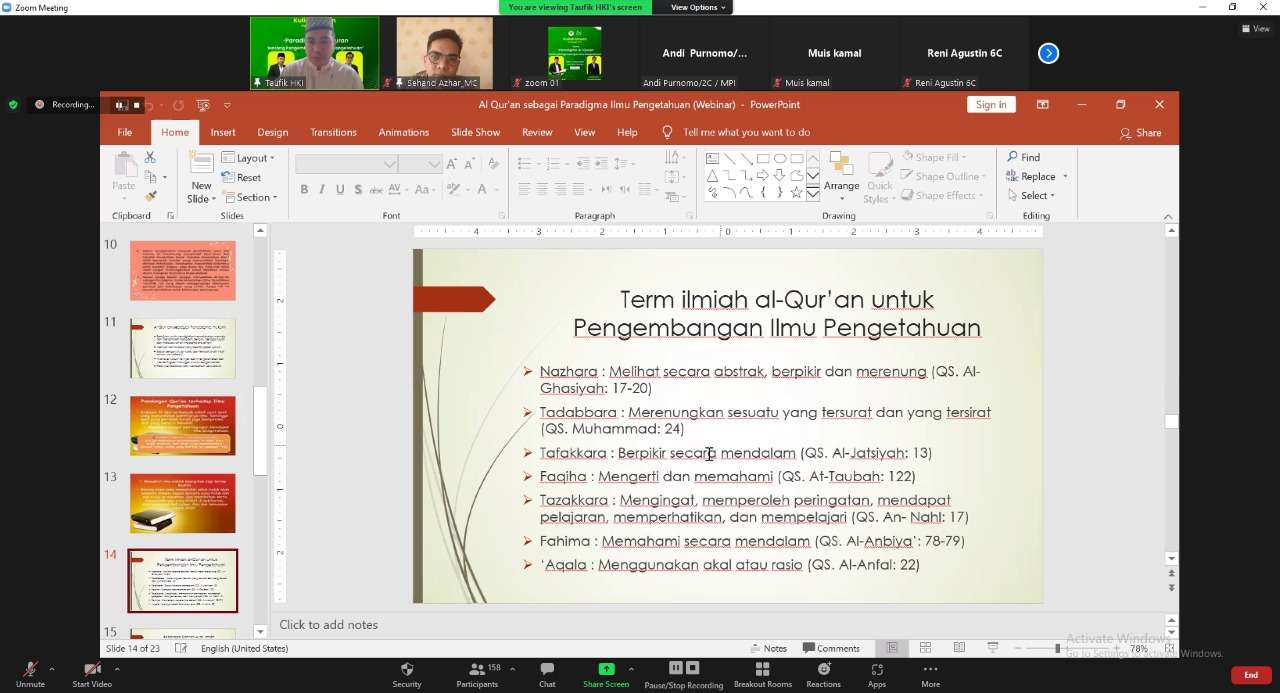Open Comments pane from status bar
1280x693 pixels.
point(831,648)
